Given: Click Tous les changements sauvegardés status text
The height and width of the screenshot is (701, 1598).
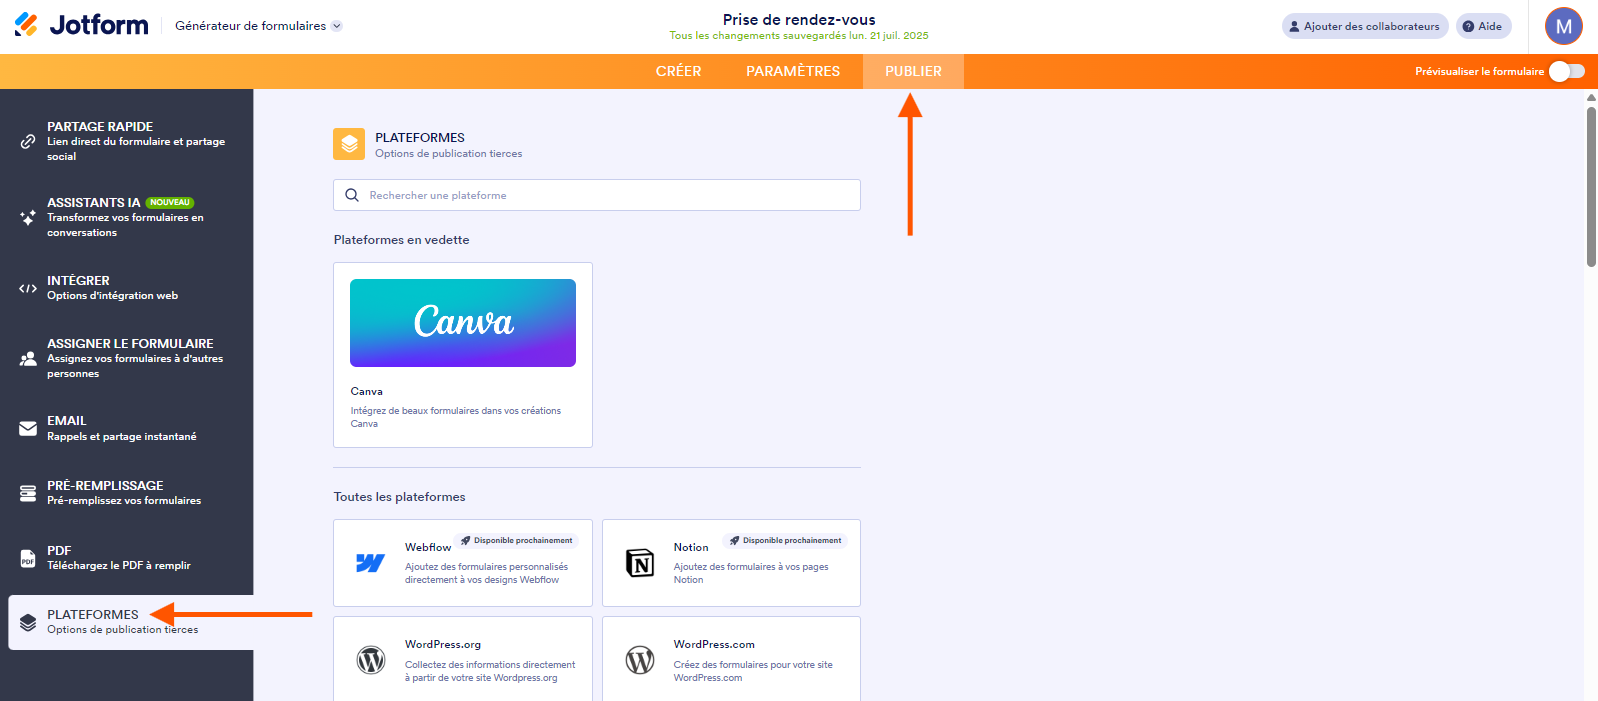Looking at the screenshot, I should (x=799, y=36).
